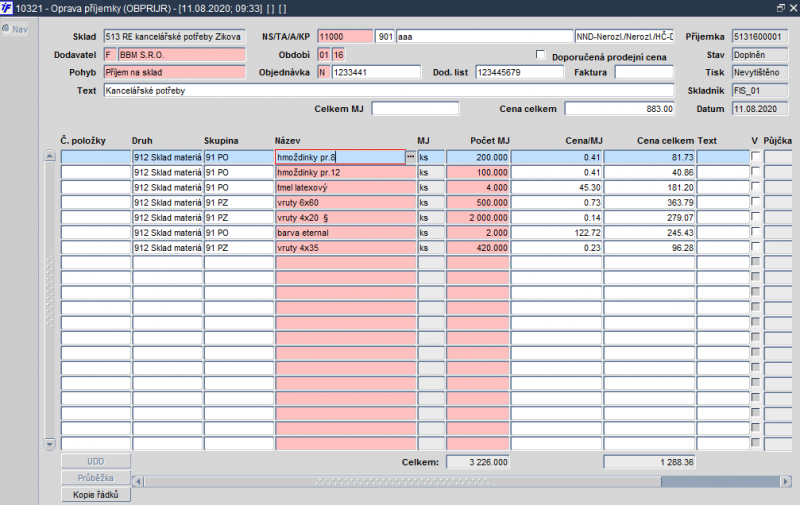Click the Nav icon in left sidebar
800x505 pixels.
pyautogui.click(x=6, y=29)
